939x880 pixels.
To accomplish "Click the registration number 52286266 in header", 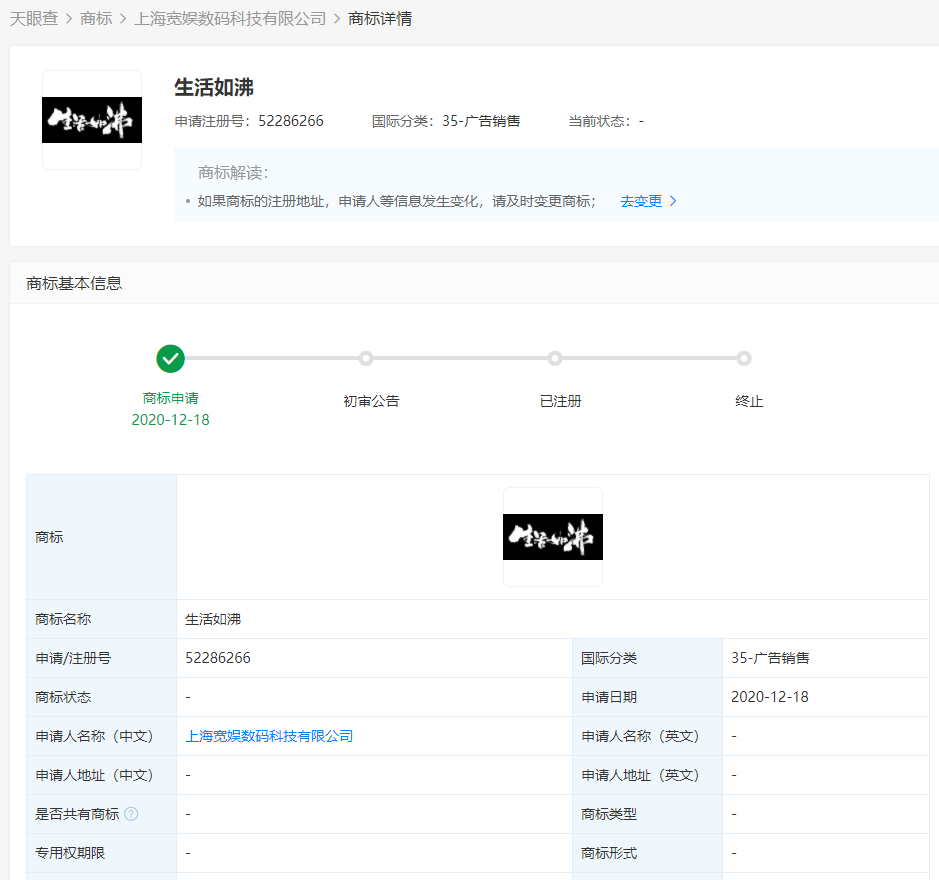I will pyautogui.click(x=291, y=121).
